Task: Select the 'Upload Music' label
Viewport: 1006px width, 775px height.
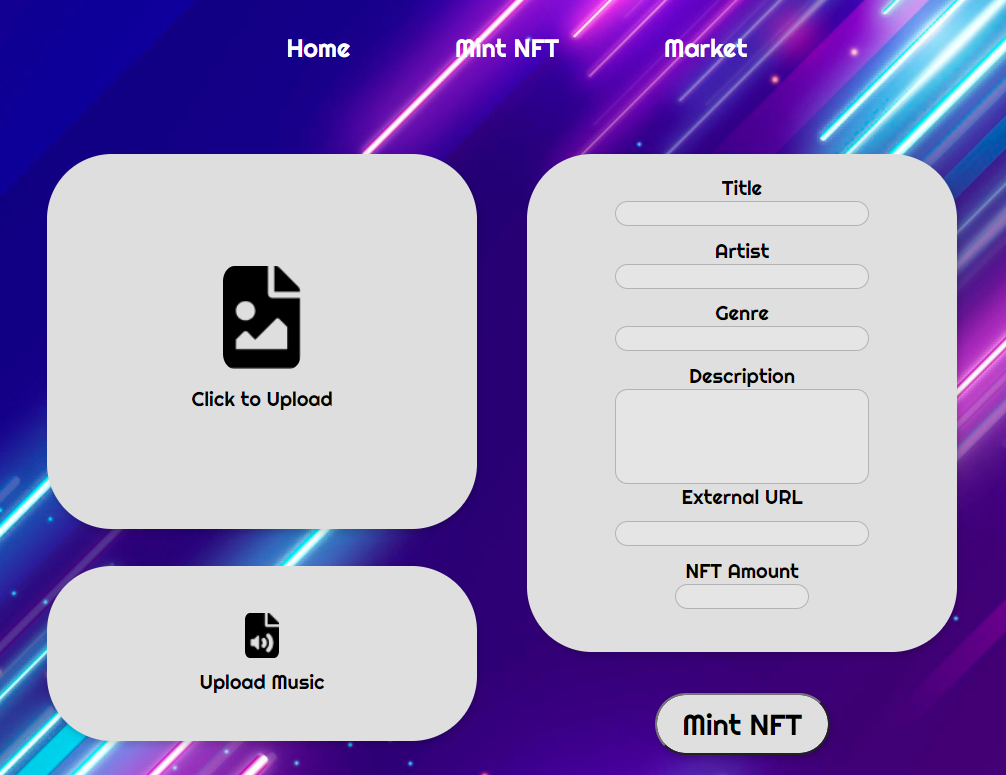Action: click(262, 682)
